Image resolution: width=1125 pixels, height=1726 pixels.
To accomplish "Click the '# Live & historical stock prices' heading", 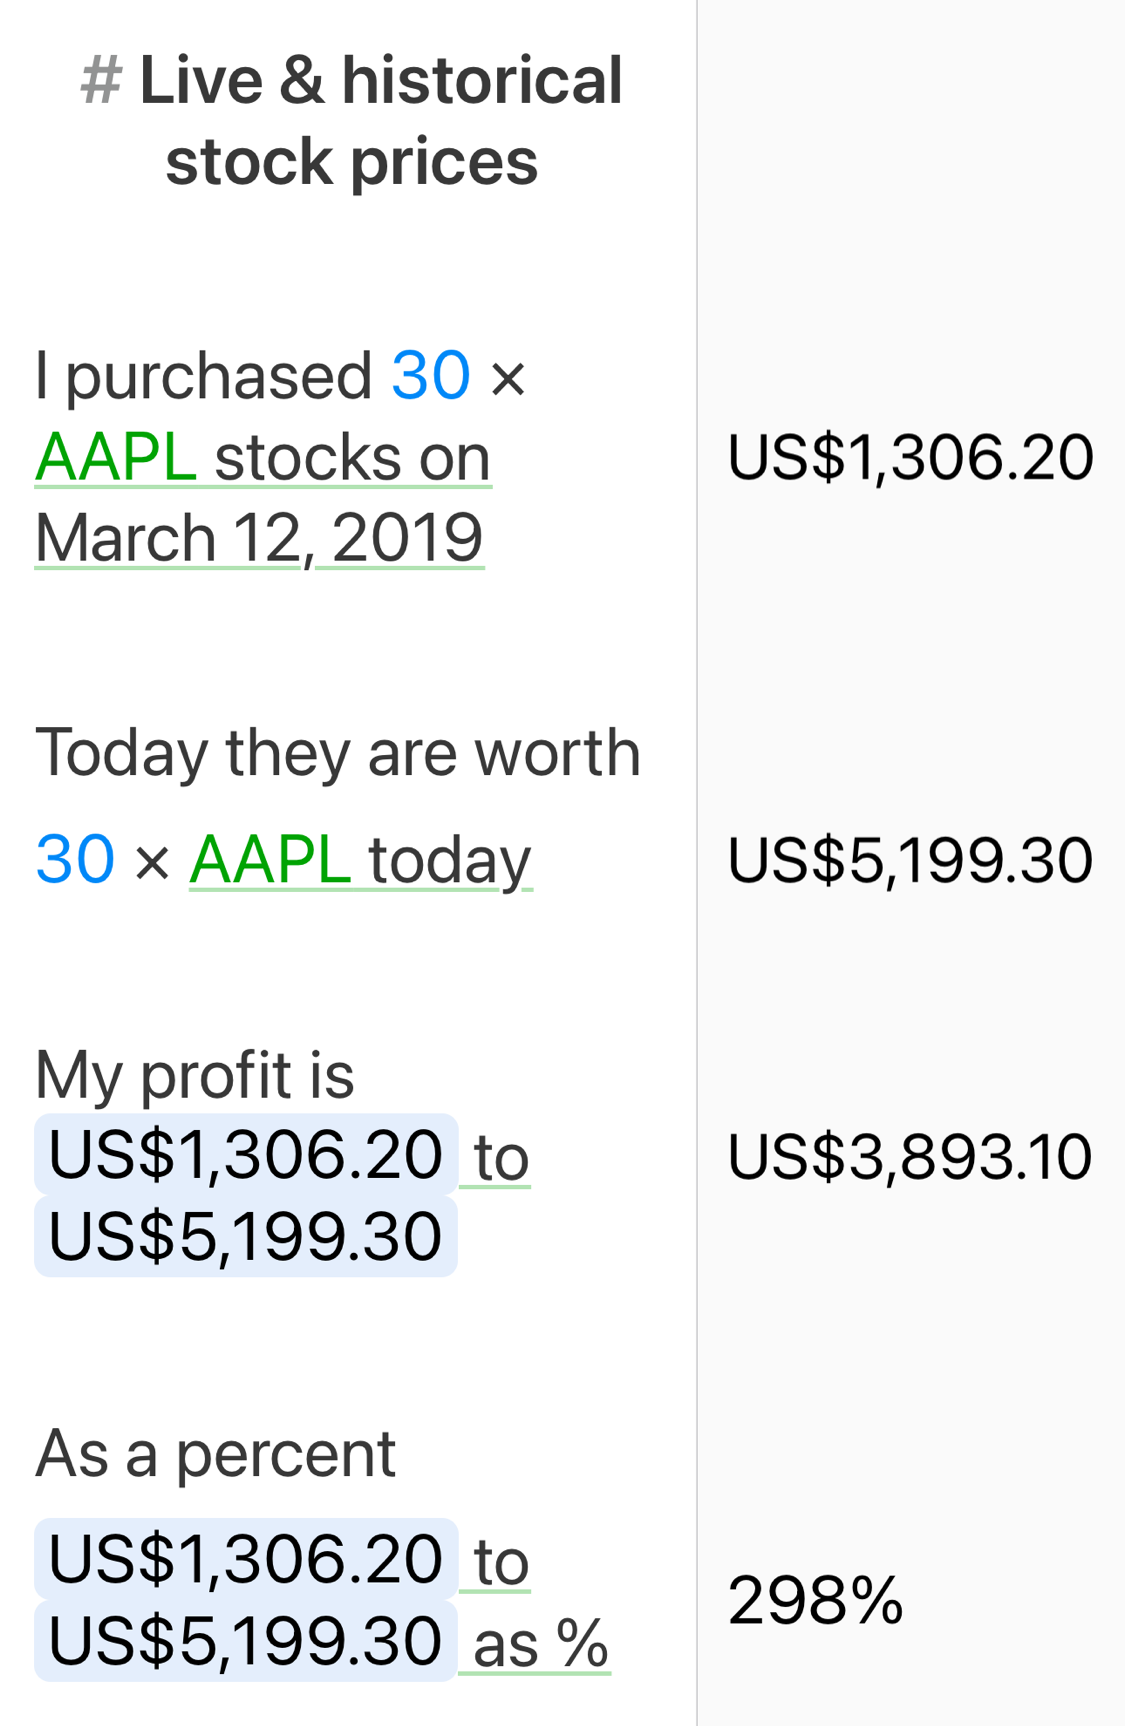I will (351, 120).
